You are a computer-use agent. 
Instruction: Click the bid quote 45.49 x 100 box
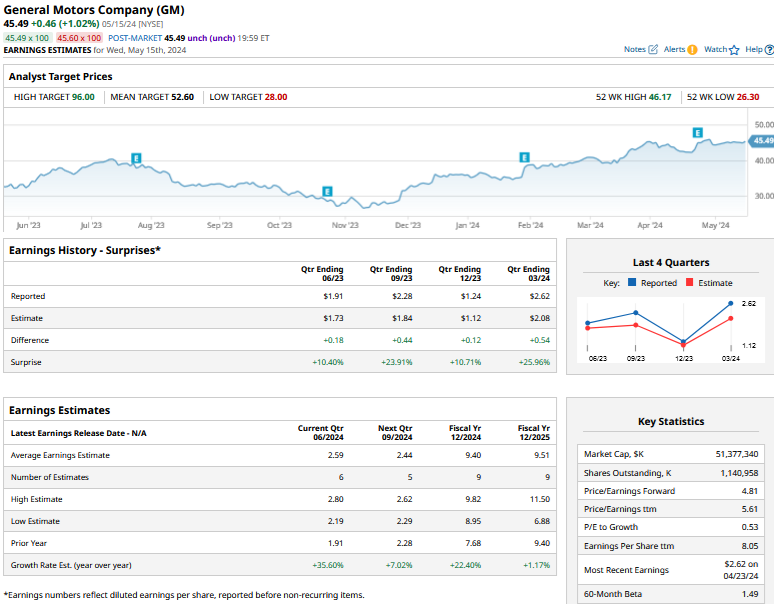click(28, 37)
